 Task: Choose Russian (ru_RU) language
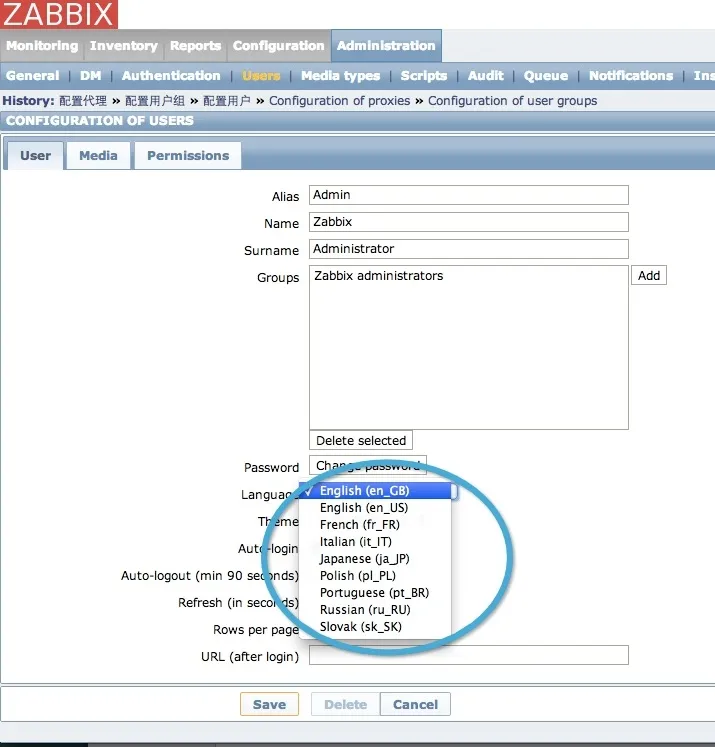tap(375, 610)
